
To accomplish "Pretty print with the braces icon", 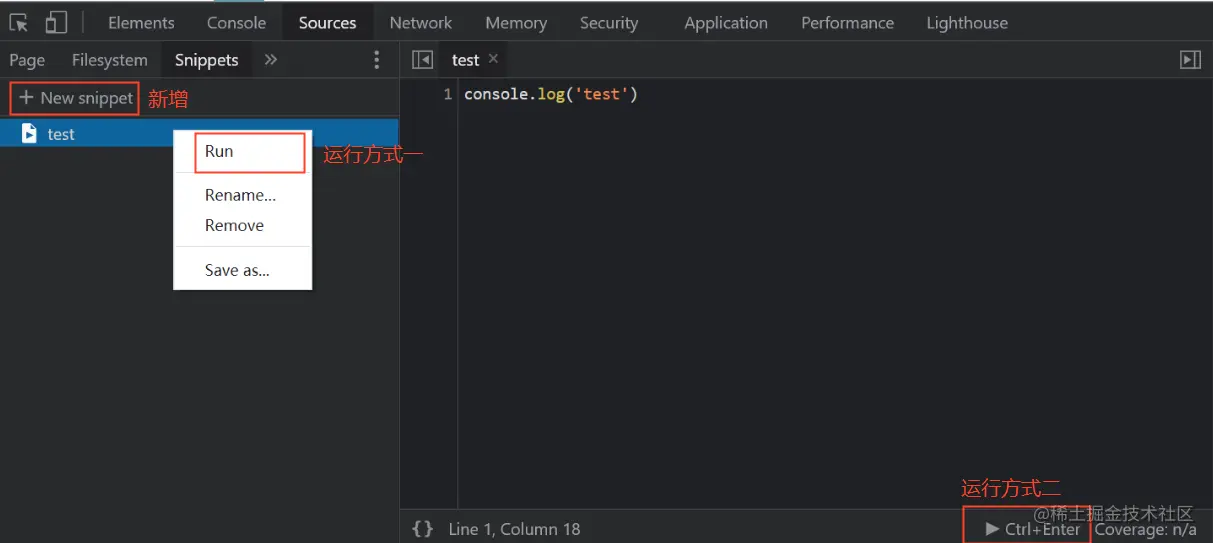I will click(423, 528).
